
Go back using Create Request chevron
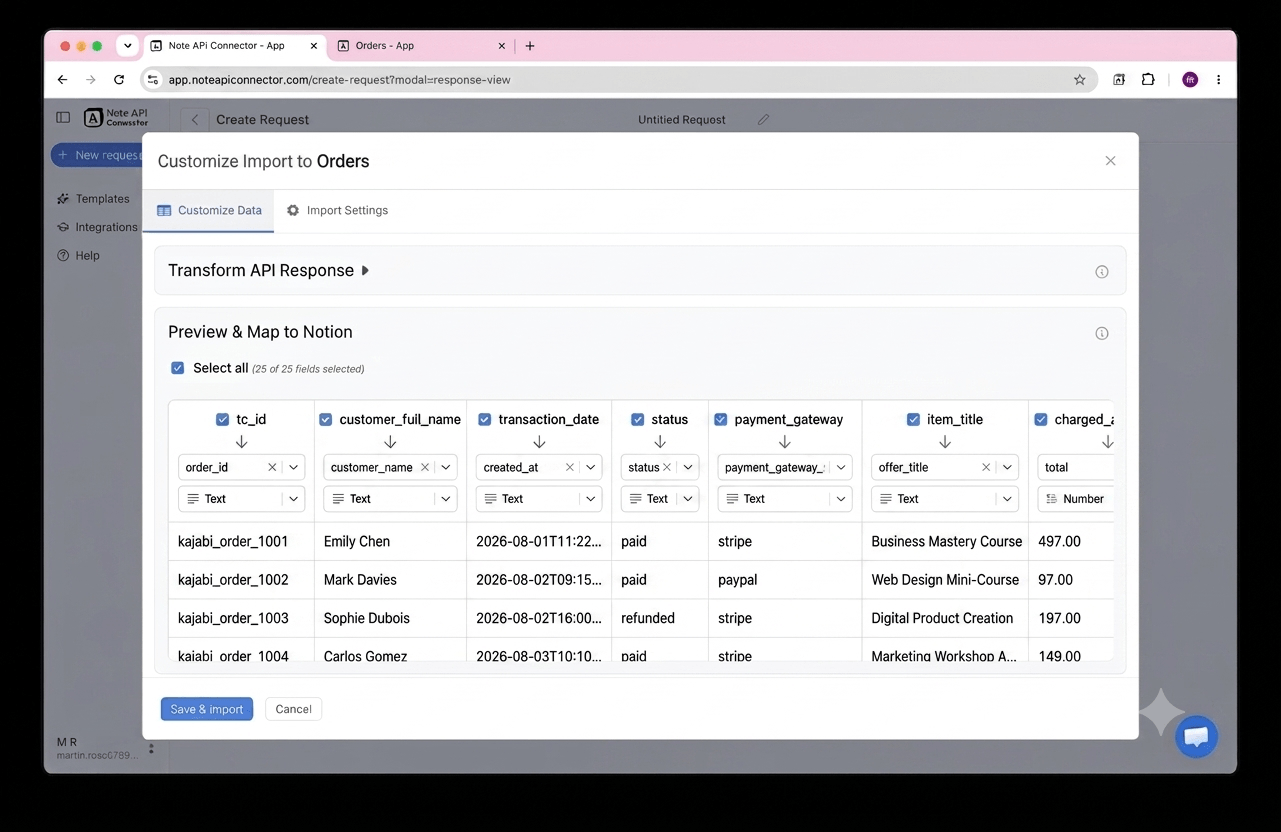pos(195,120)
